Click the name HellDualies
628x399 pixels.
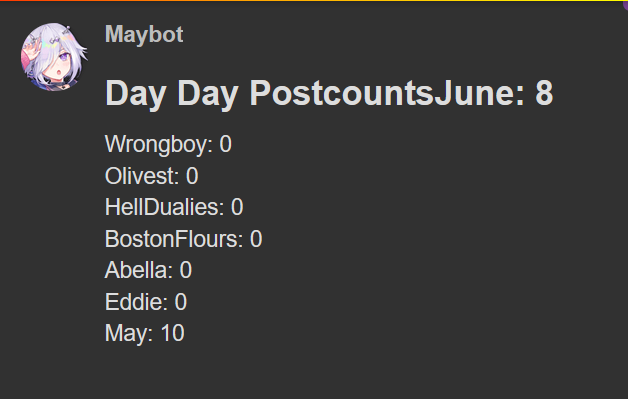[161, 207]
